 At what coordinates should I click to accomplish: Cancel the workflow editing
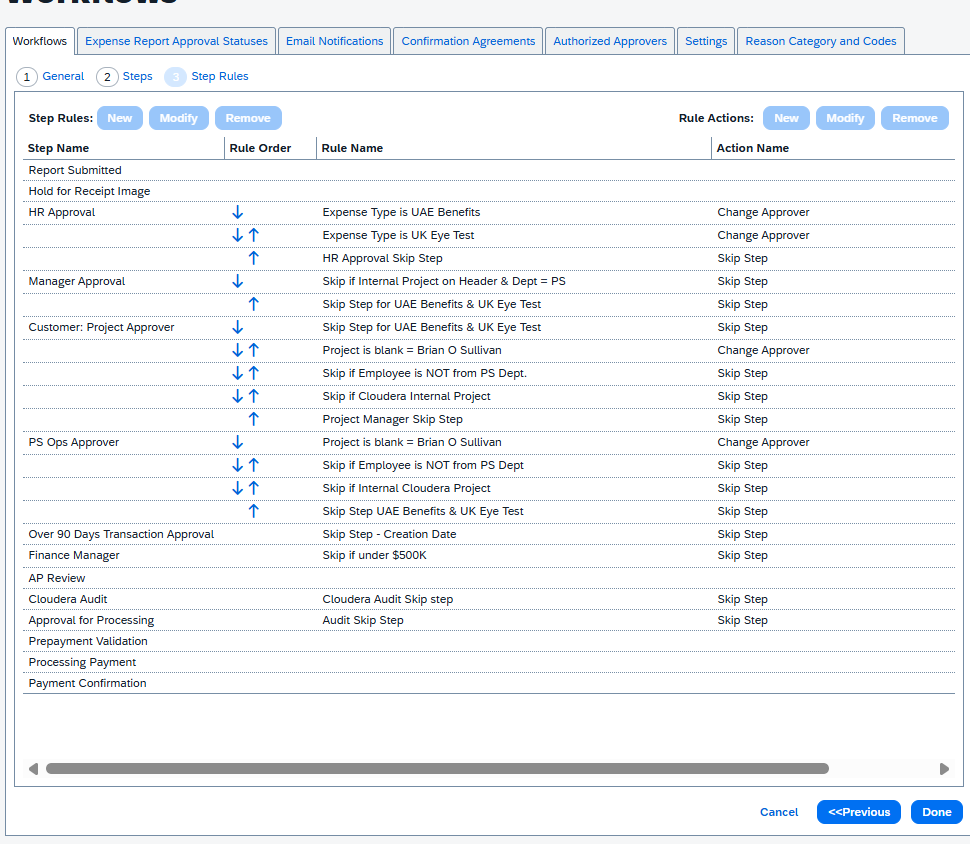(x=779, y=812)
